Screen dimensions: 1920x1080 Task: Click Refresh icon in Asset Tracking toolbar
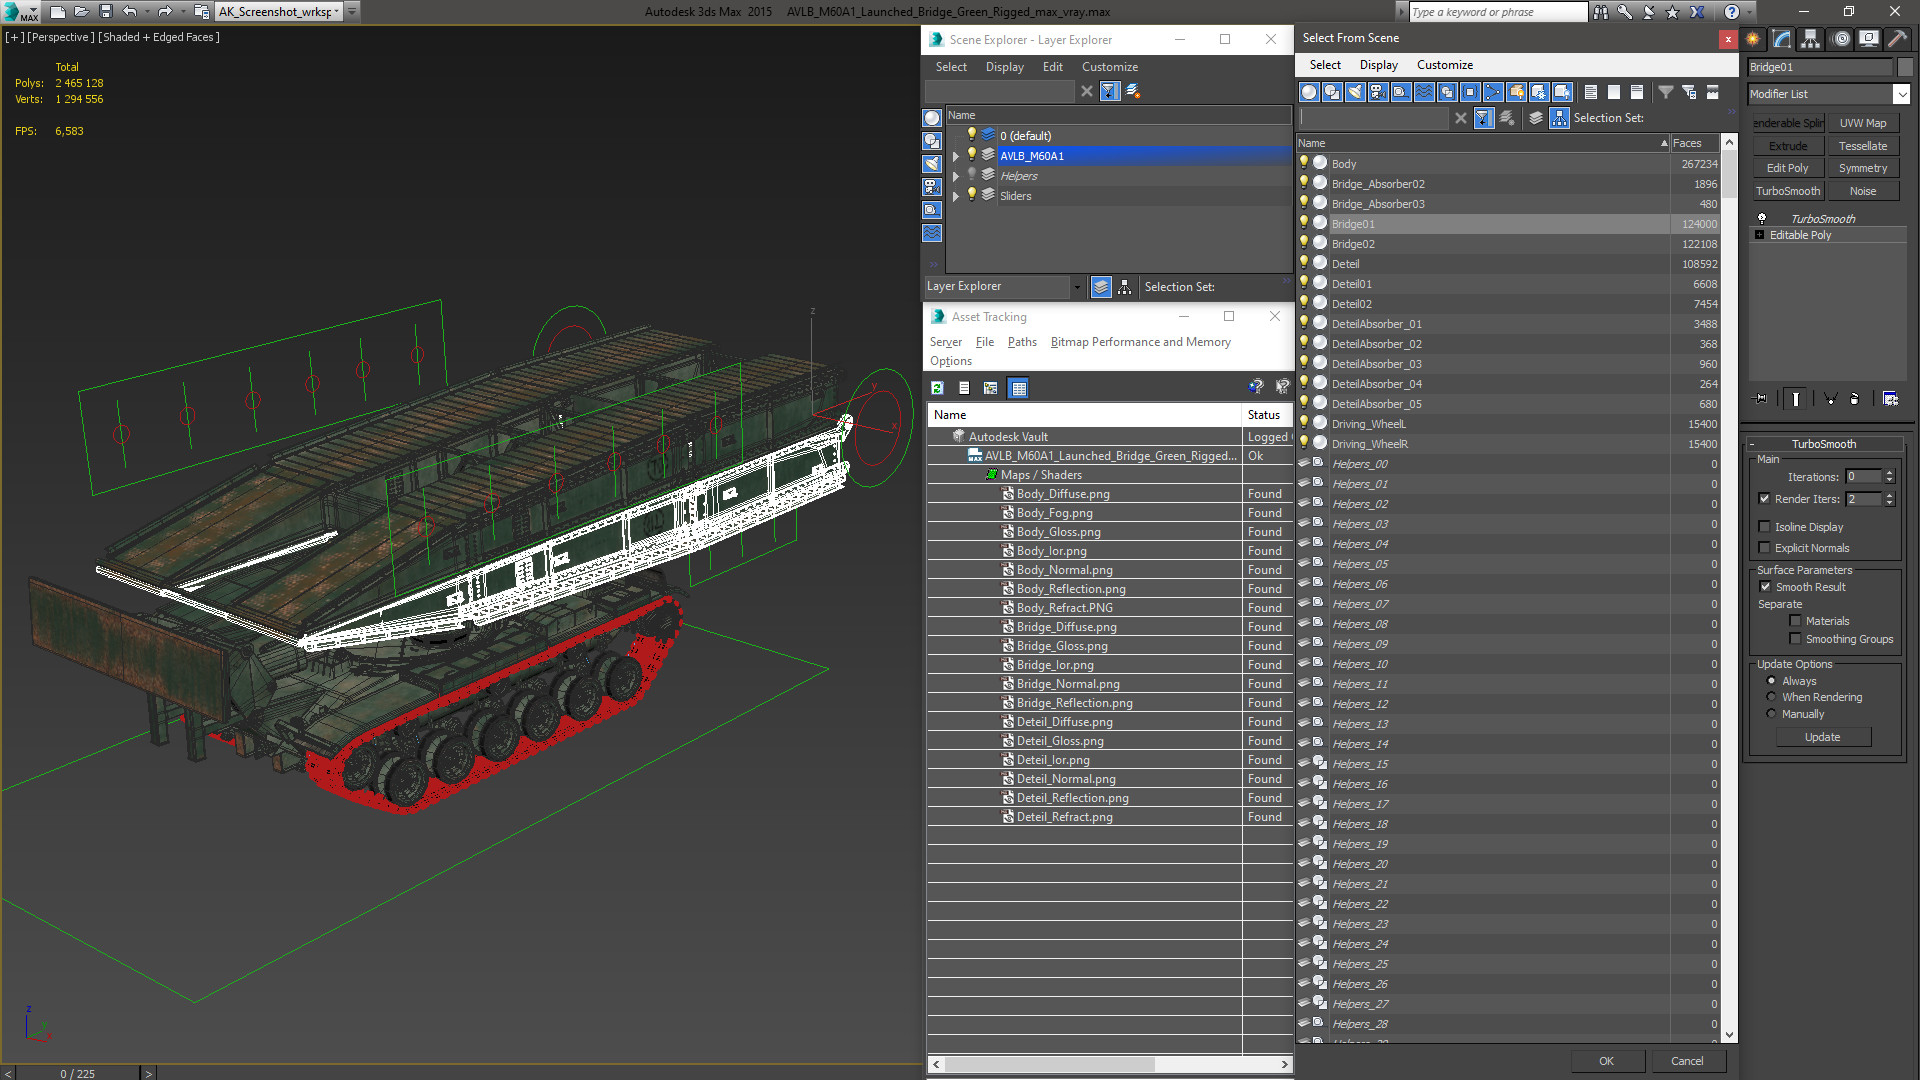[937, 388]
